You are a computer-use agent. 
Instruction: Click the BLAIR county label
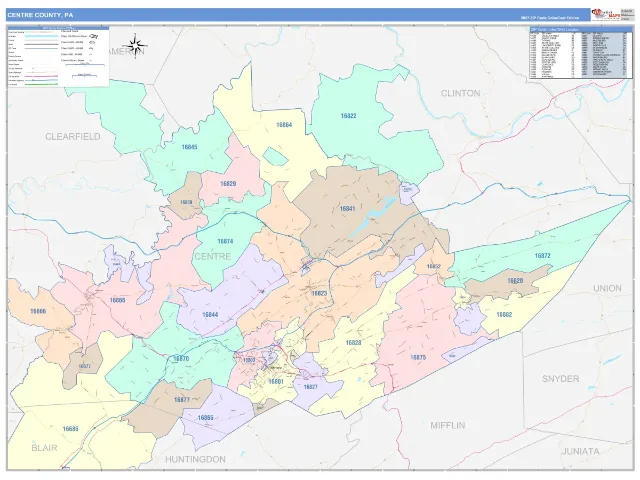[44, 448]
